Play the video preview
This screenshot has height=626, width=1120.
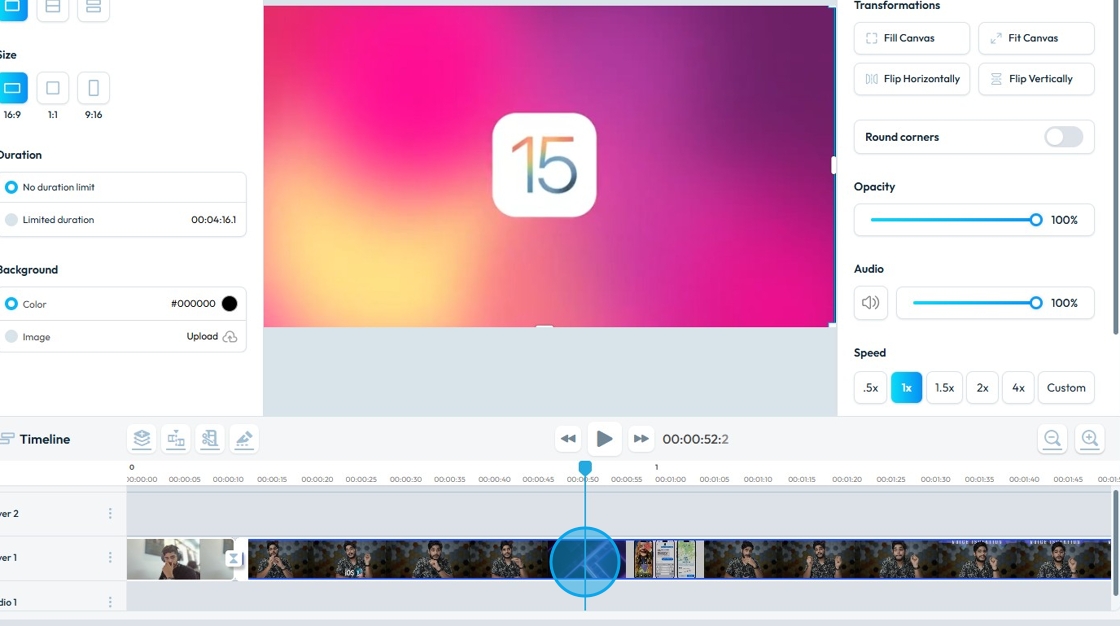[x=604, y=439]
